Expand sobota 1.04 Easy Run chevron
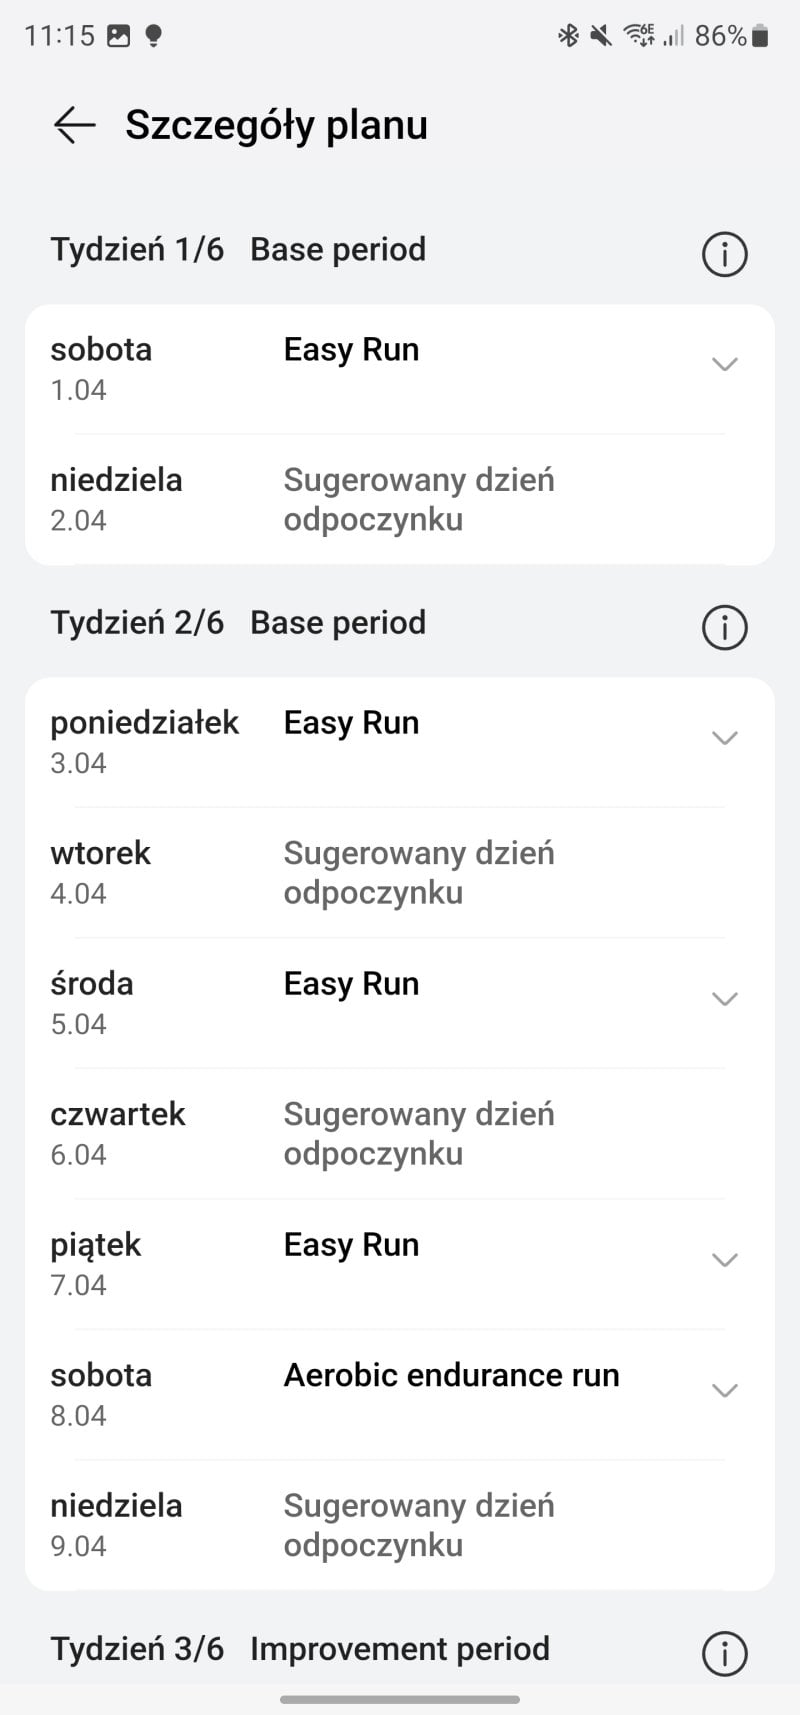Screen dimensions: 800x1715 coord(724,364)
